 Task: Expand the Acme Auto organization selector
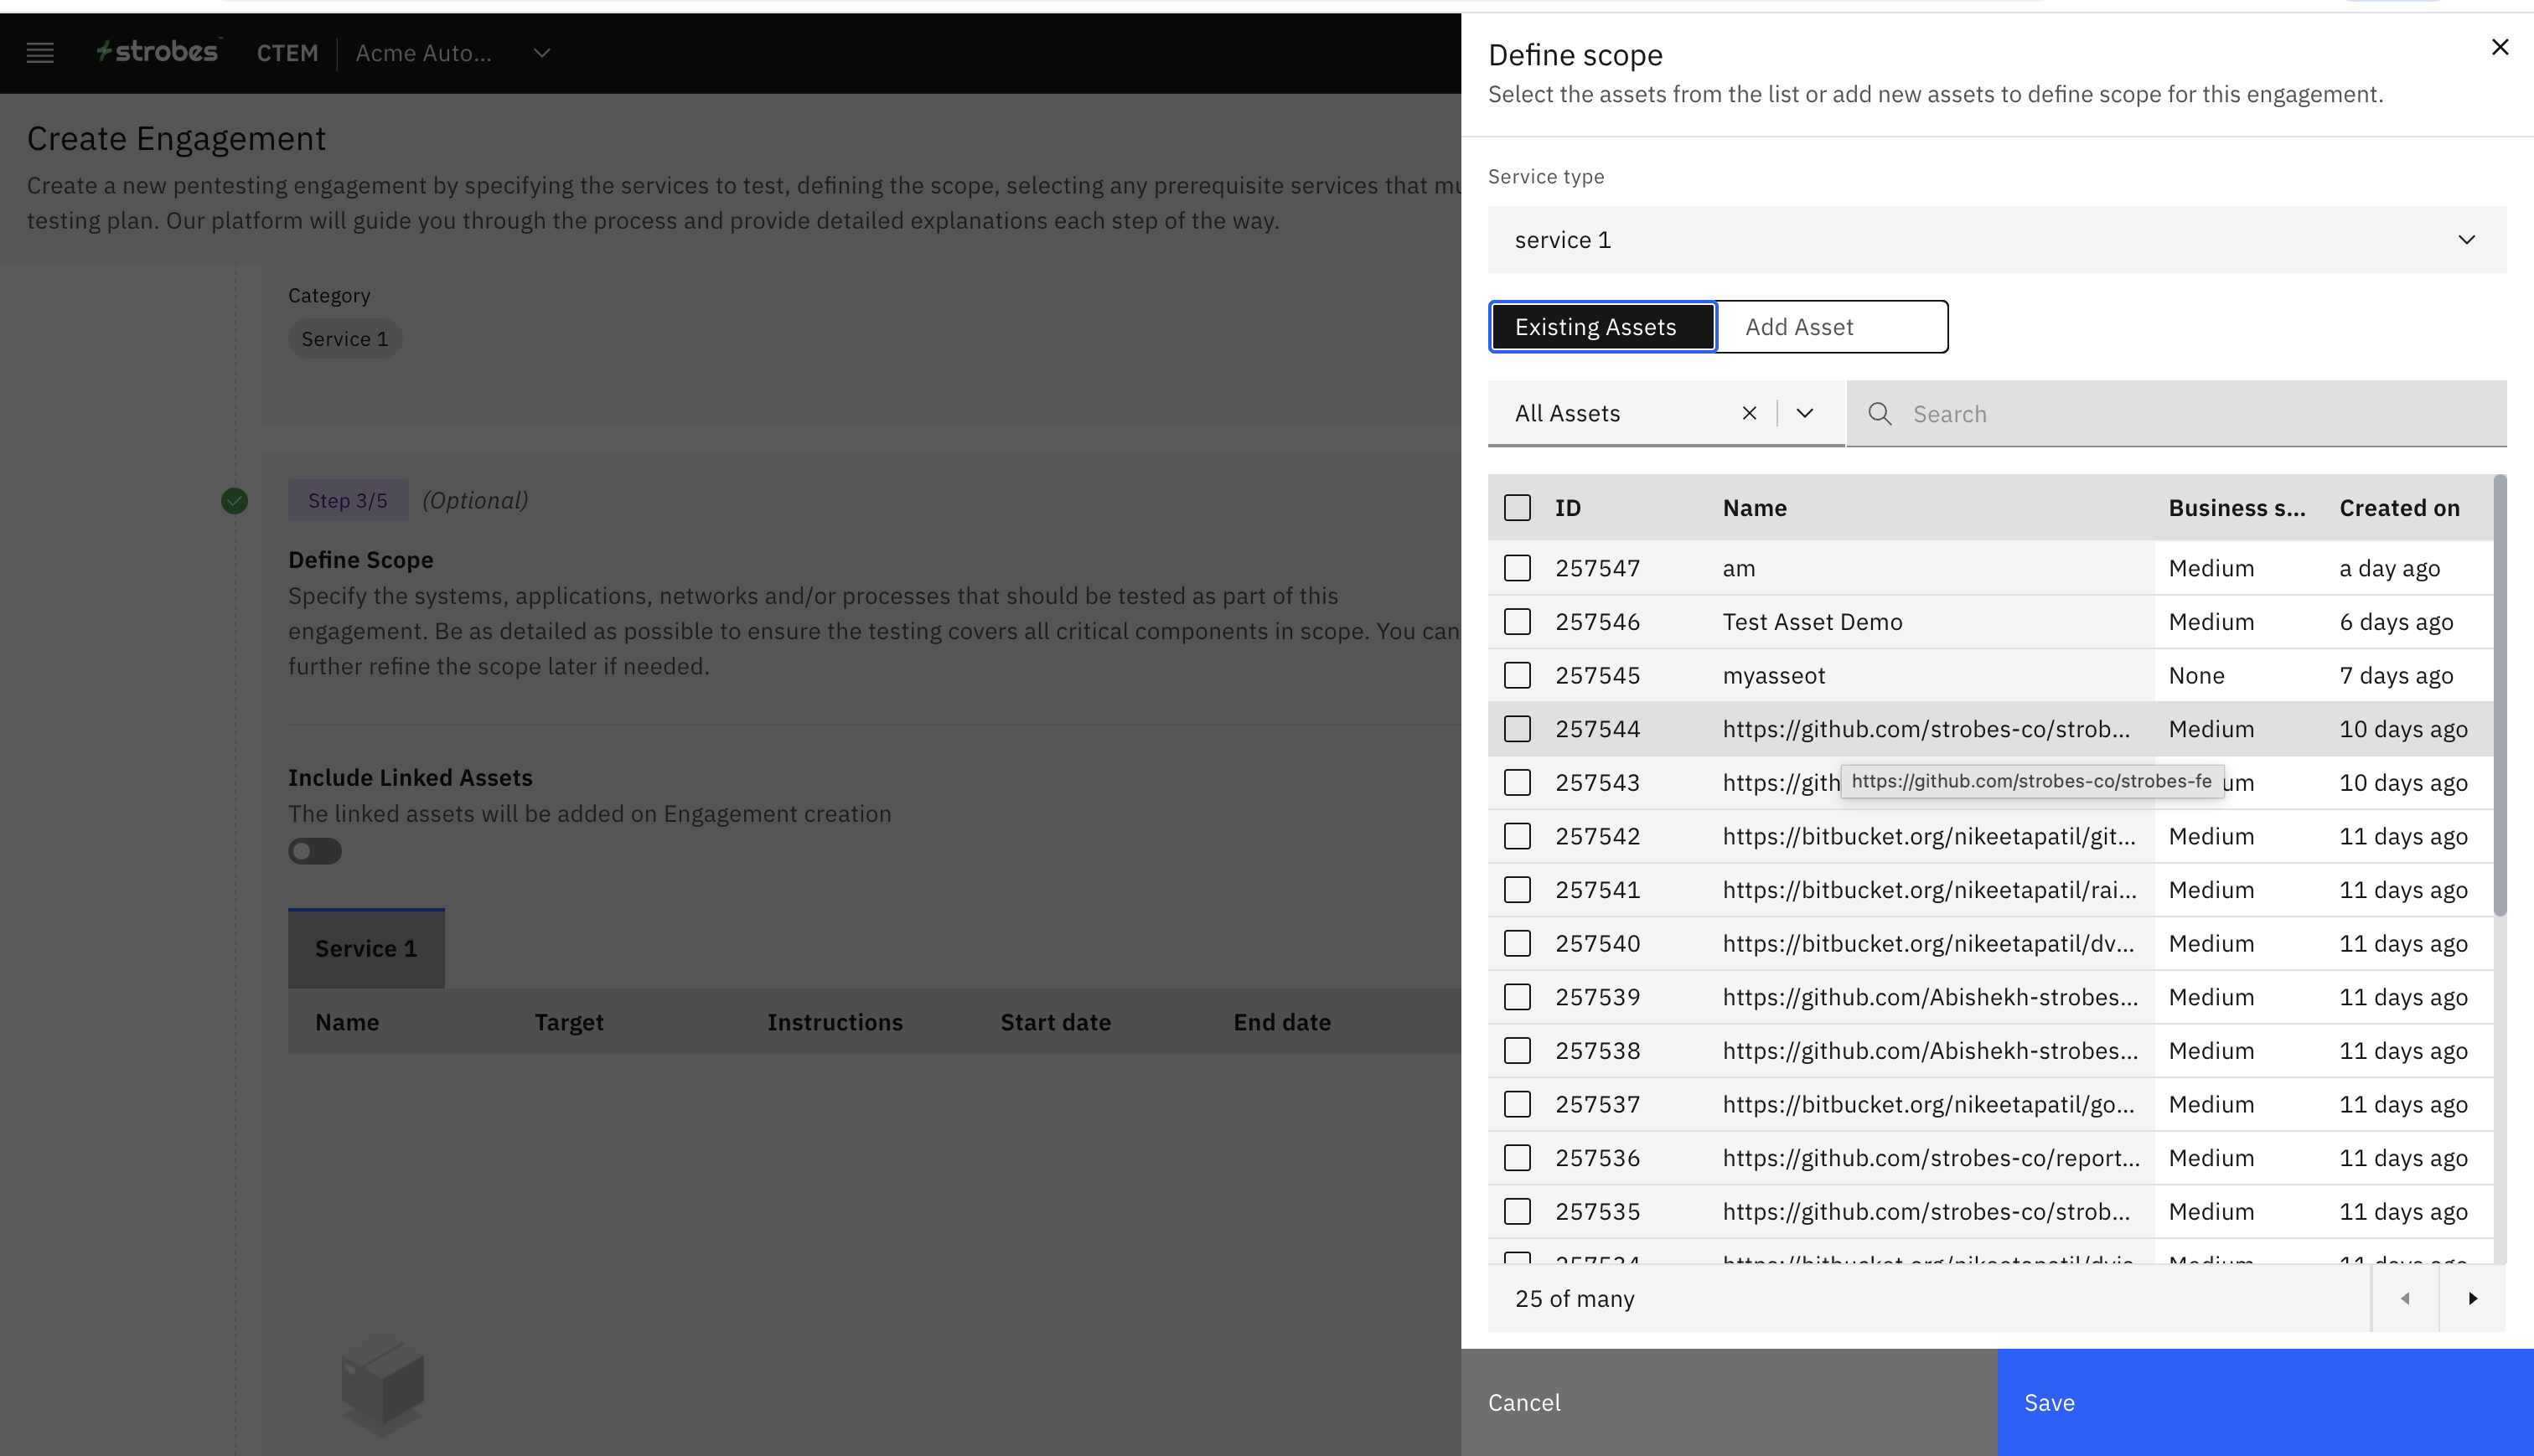pos(542,53)
